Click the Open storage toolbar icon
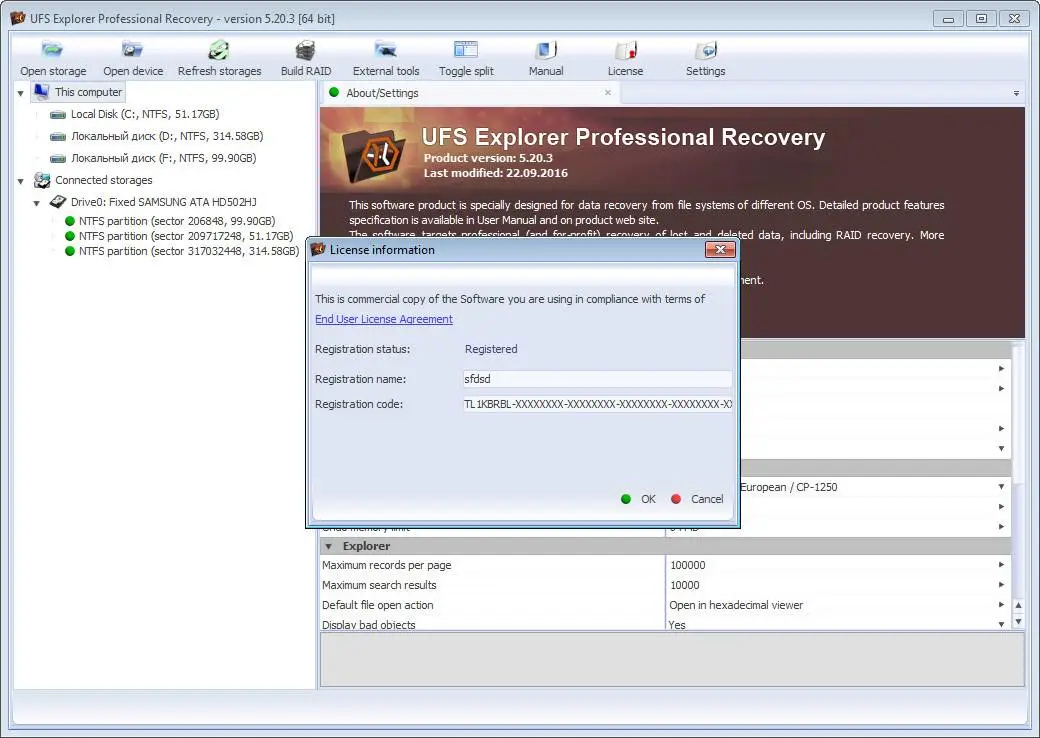1040x738 pixels. pyautogui.click(x=52, y=50)
